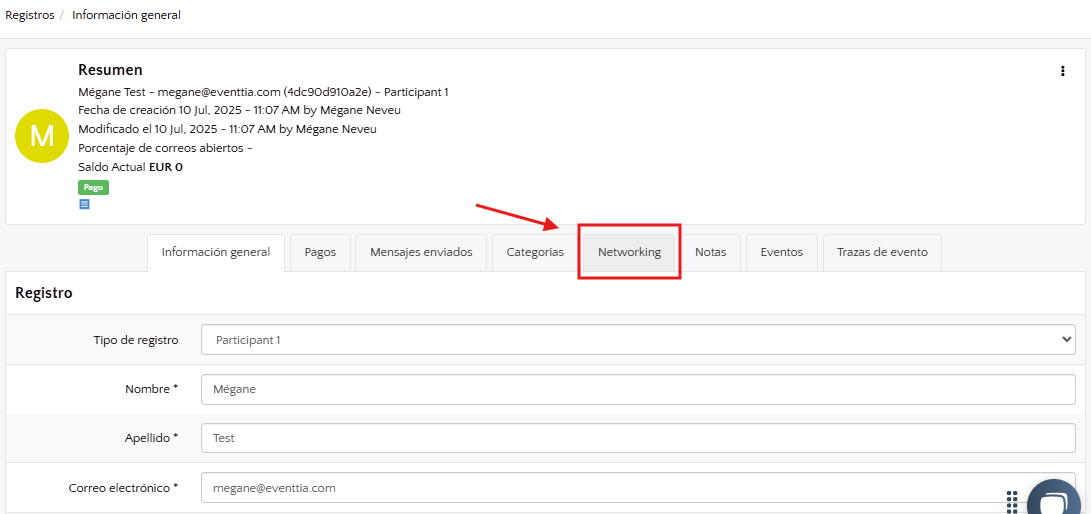Screen dimensions: 1091x514
Task: Open the Trazas de evento tab
Action: click(x=882, y=252)
